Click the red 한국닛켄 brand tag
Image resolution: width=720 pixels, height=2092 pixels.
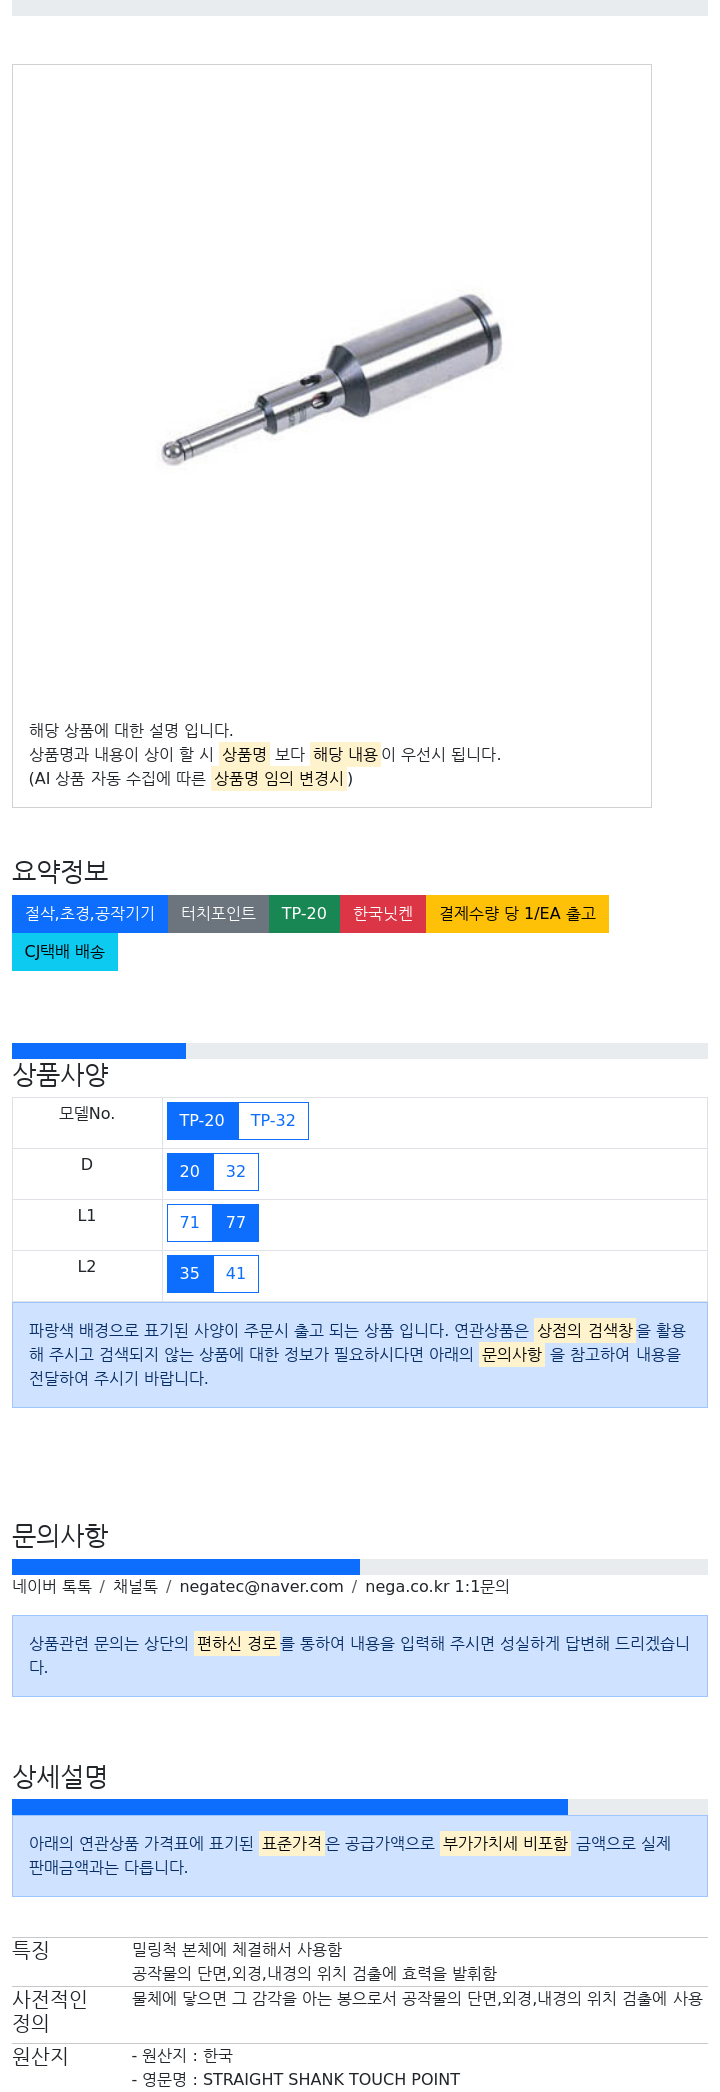(x=383, y=914)
